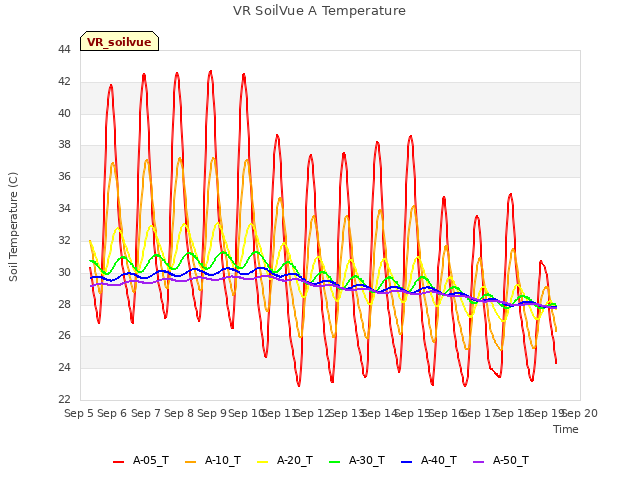The width and height of the screenshot is (640, 480).
Task: Toggle the A-05_T legend entry
Action: pyautogui.click(x=141, y=461)
